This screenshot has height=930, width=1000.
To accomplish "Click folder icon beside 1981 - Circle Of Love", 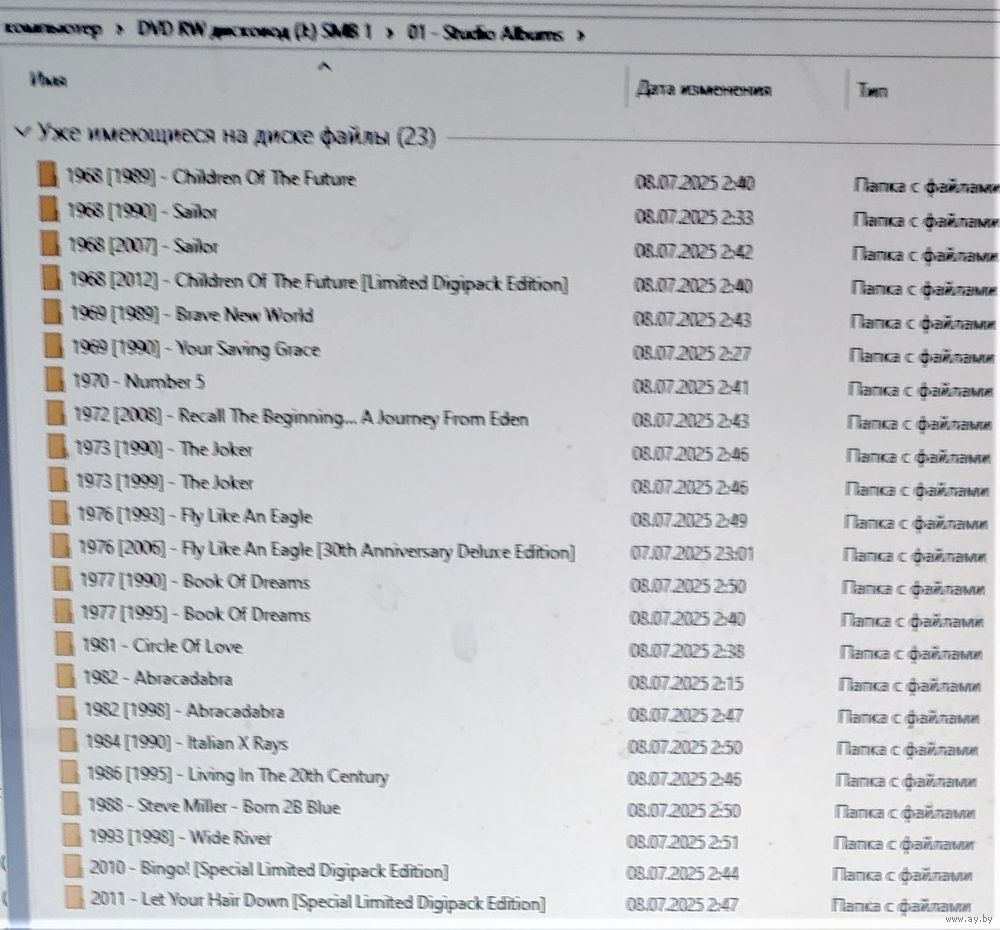I will coord(64,643).
